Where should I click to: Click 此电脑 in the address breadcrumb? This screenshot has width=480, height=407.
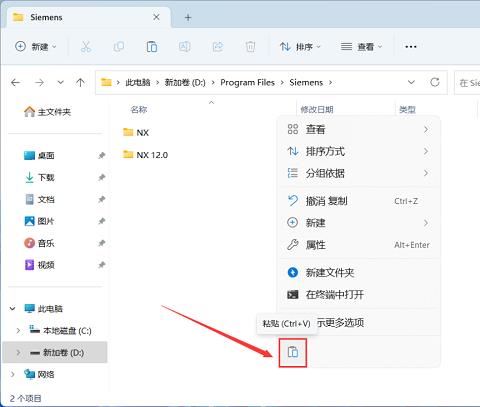138,82
